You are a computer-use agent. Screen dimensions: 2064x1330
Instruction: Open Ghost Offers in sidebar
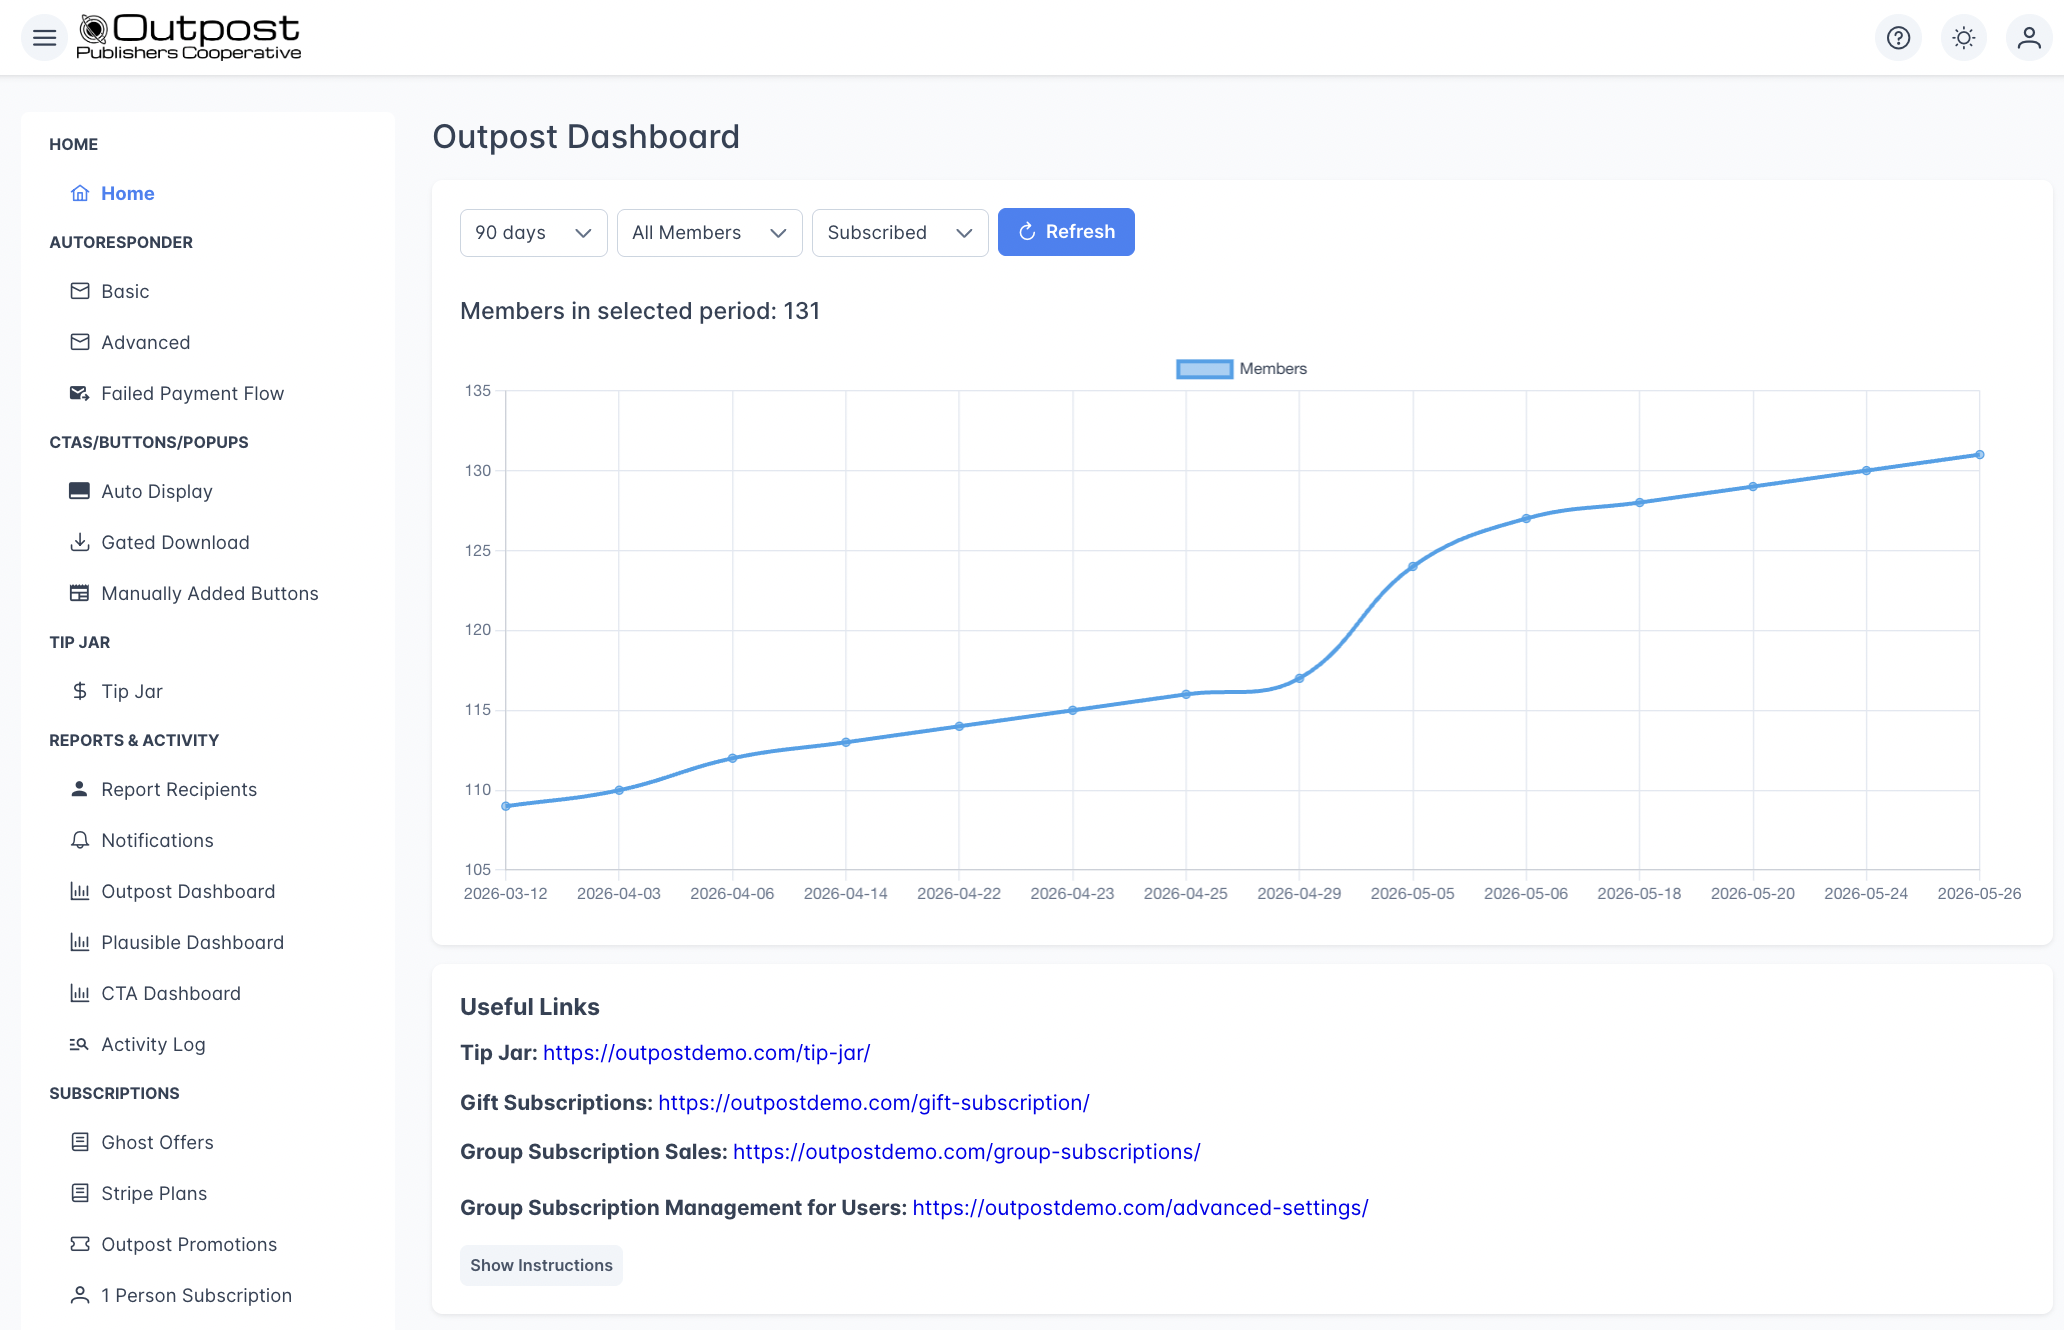click(157, 1142)
